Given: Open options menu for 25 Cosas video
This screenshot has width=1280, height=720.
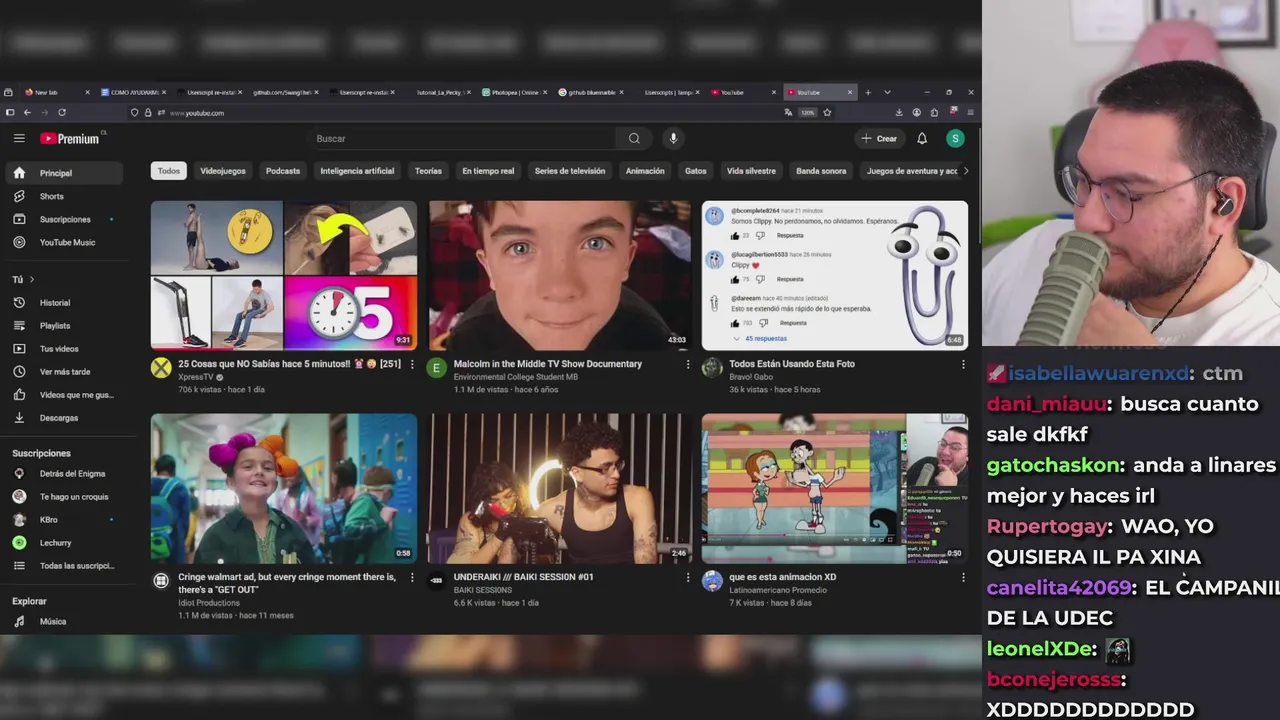Looking at the screenshot, I should pyautogui.click(x=412, y=365).
